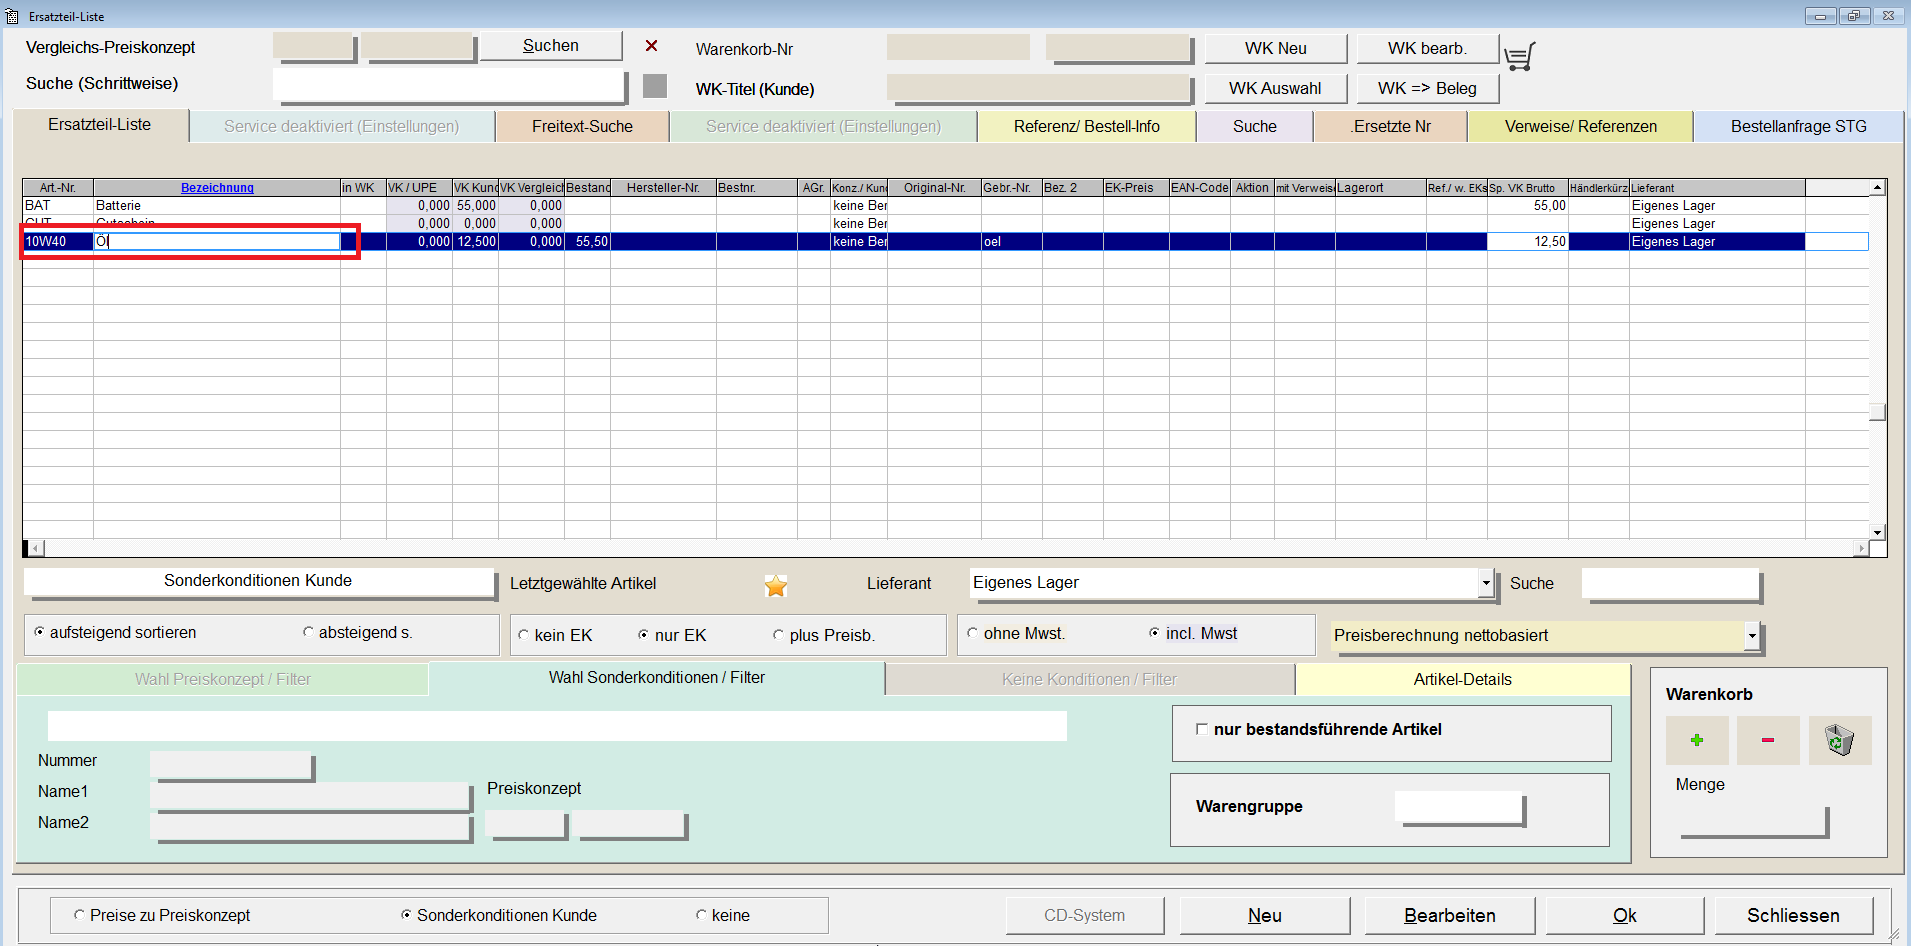Viewport: 1911px width, 946px height.
Task: Click the Schliessen button
Action: pyautogui.click(x=1794, y=915)
